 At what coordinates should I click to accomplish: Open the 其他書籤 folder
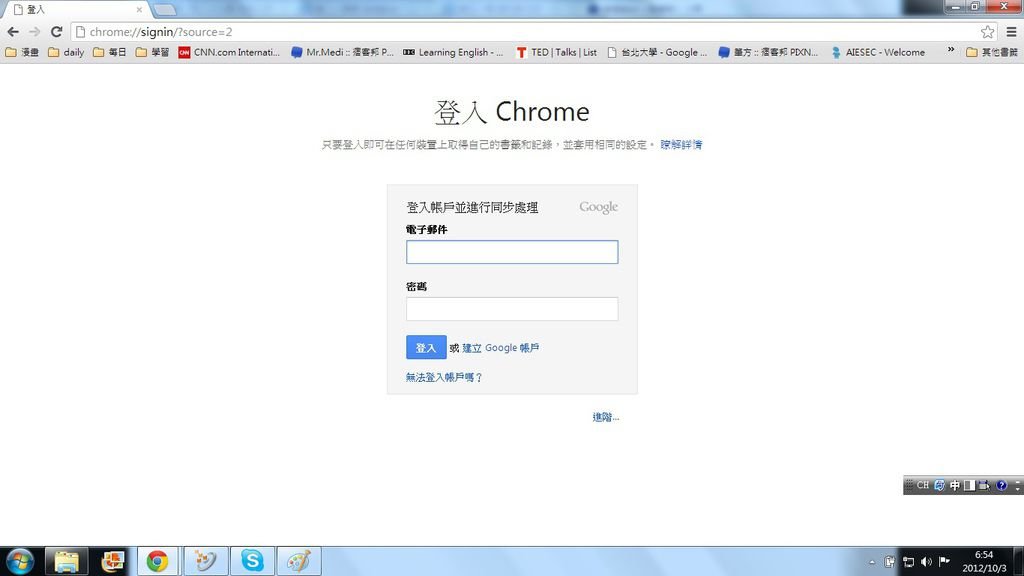pos(992,52)
